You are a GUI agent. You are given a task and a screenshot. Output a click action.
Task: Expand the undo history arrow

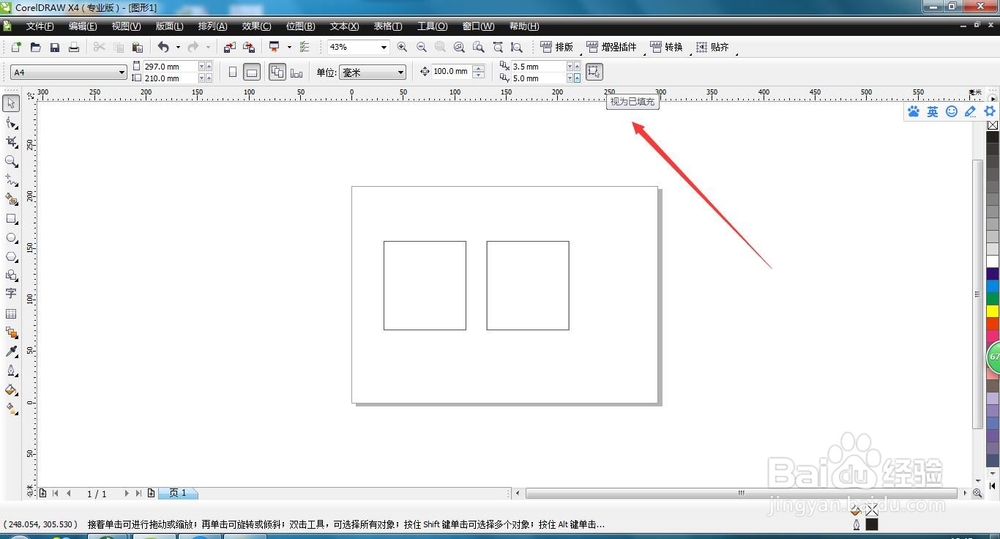(178, 47)
